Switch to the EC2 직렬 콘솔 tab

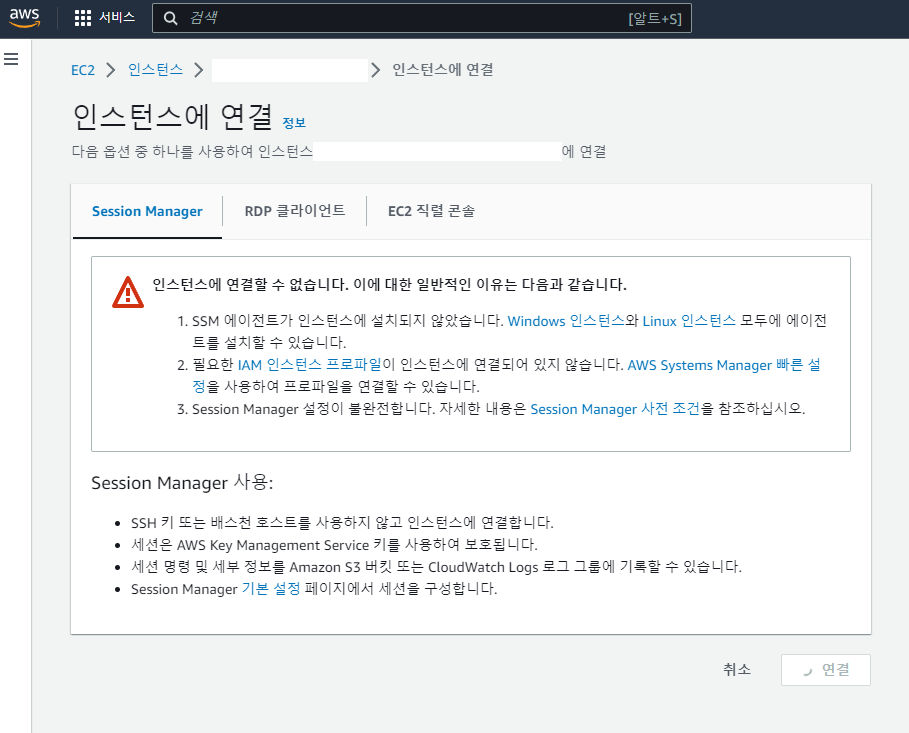click(431, 211)
